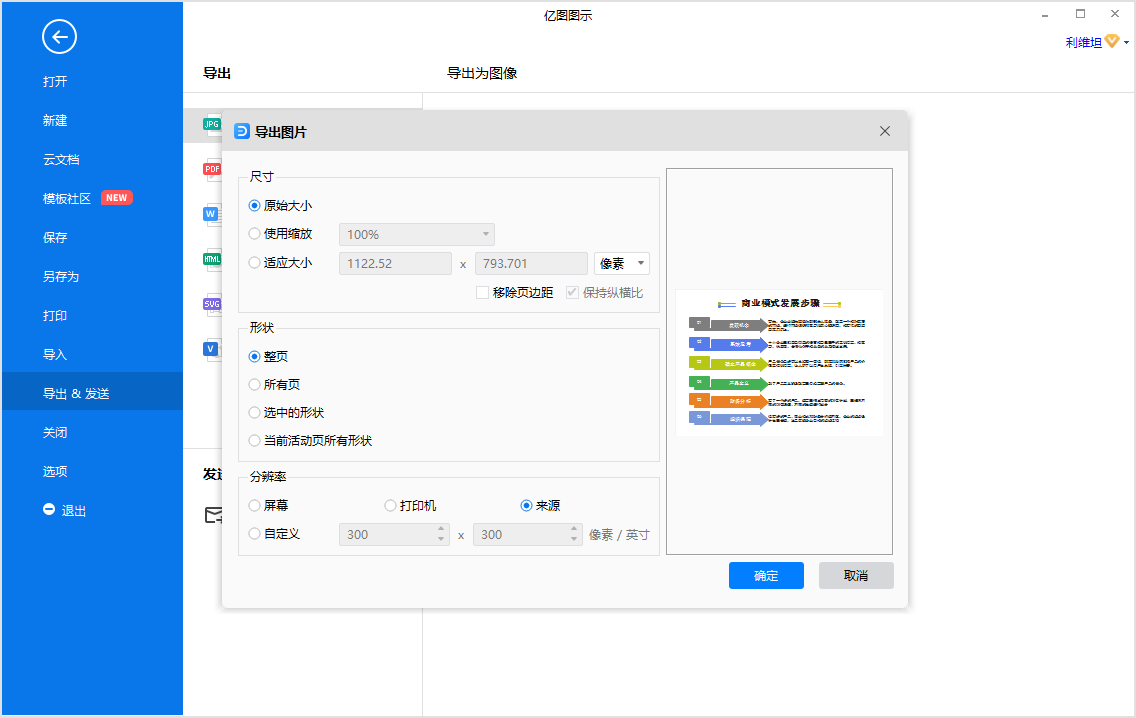Screen dimensions: 1136x718
Task: Select the SVG export format icon
Action: point(212,304)
